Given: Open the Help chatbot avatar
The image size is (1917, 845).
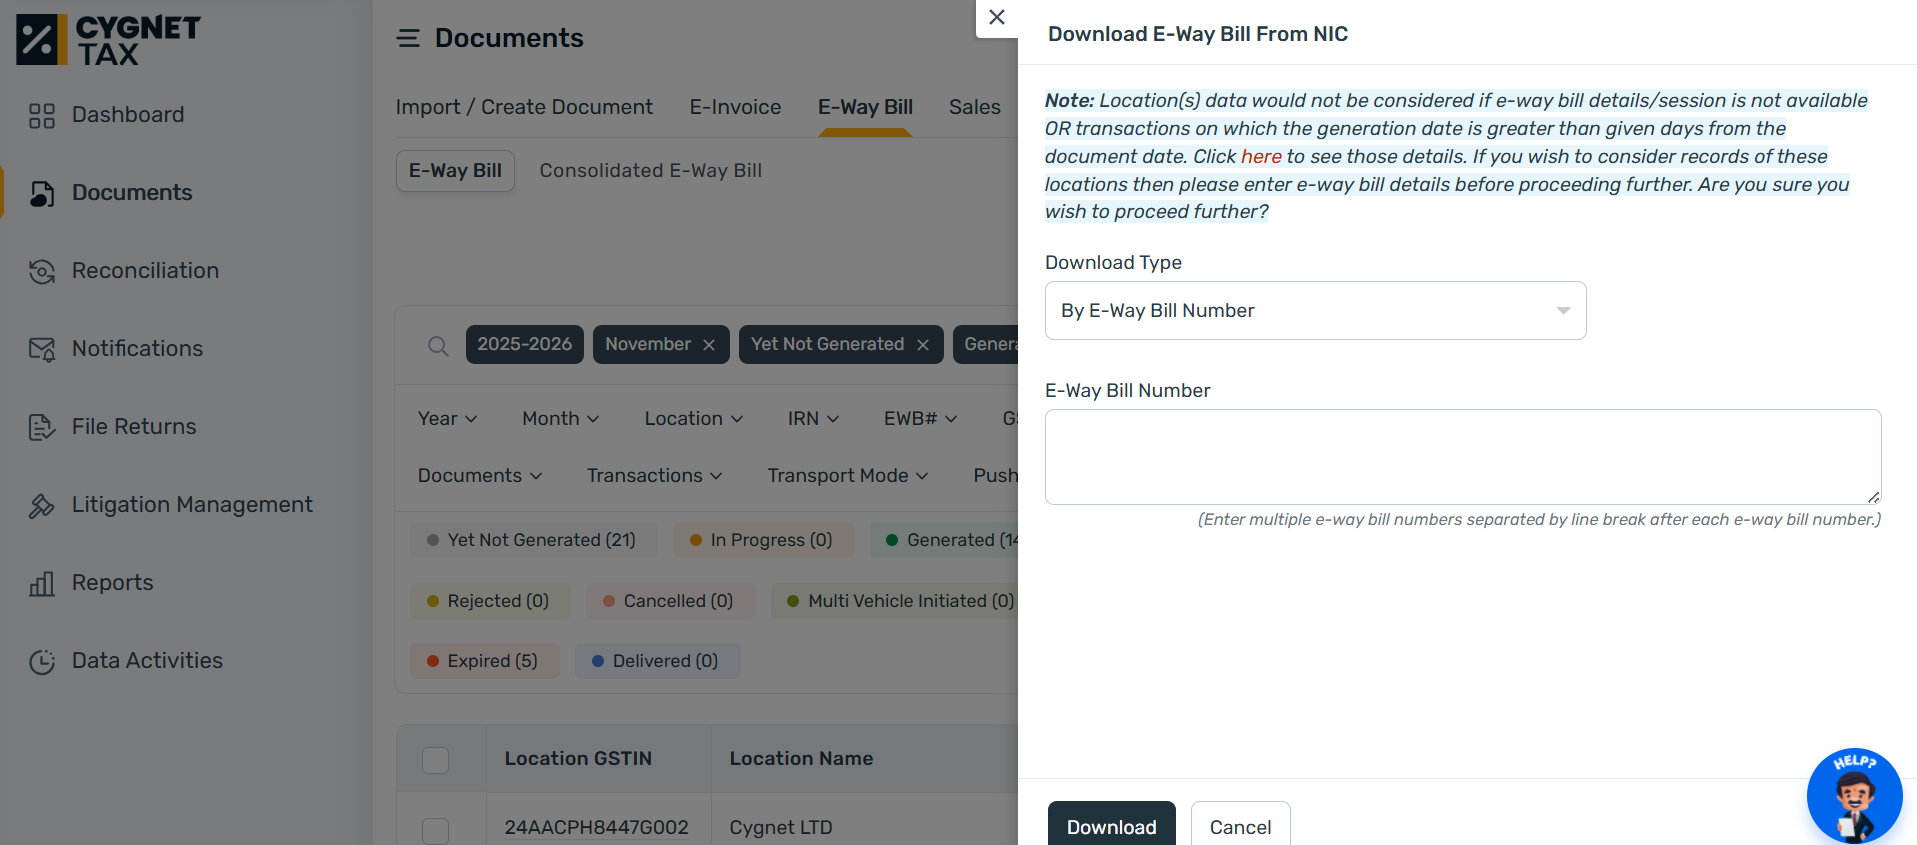Looking at the screenshot, I should (1854, 796).
